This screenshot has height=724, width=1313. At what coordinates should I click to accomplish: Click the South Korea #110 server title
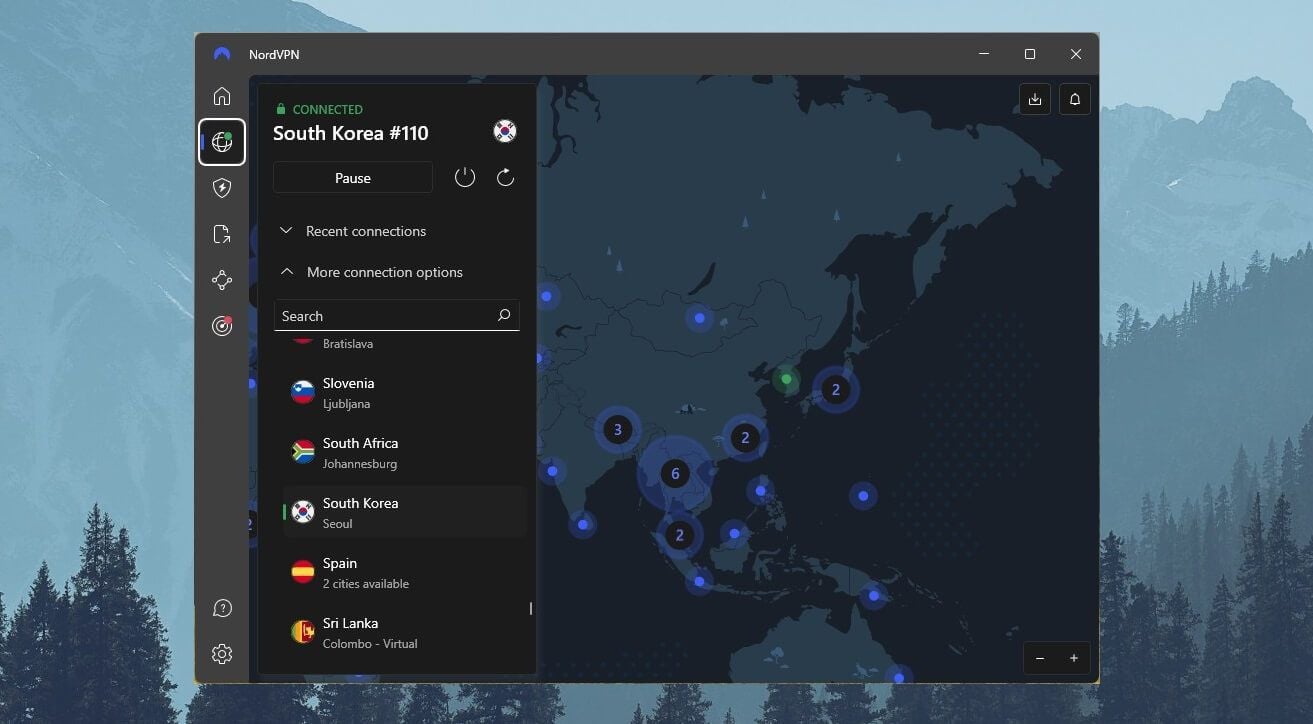pyautogui.click(x=351, y=133)
